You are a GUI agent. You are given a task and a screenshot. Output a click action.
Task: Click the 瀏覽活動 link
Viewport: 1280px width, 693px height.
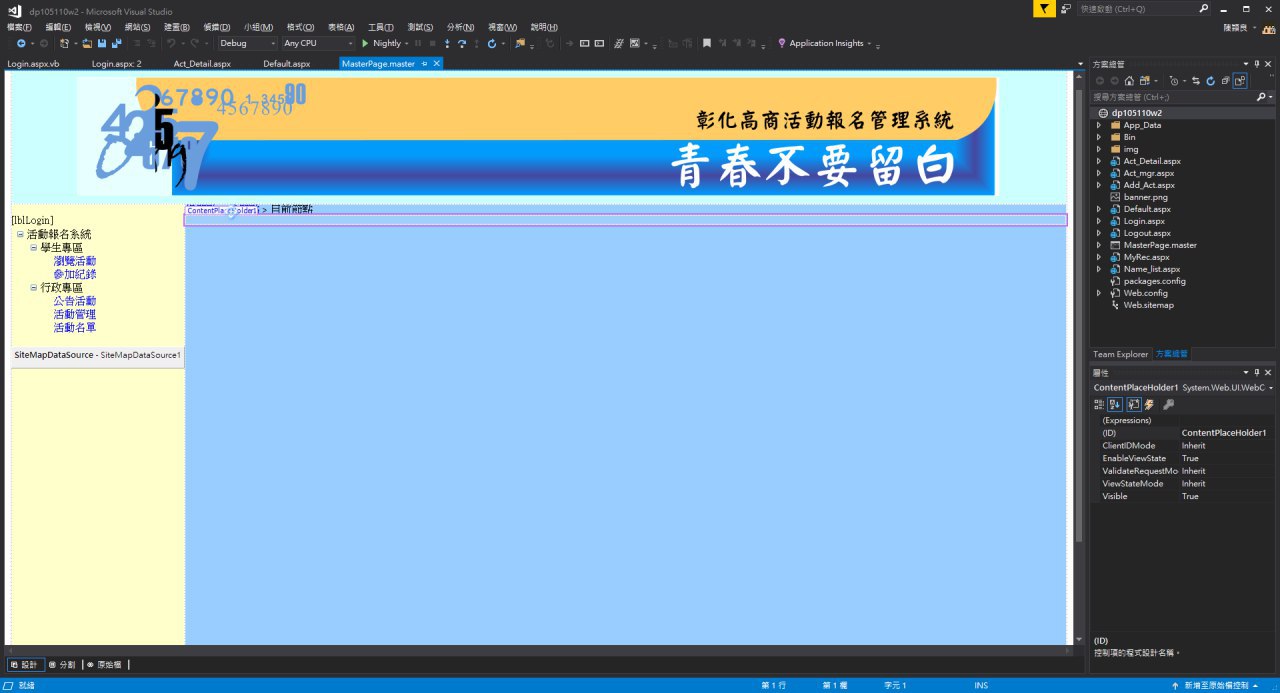(75, 261)
